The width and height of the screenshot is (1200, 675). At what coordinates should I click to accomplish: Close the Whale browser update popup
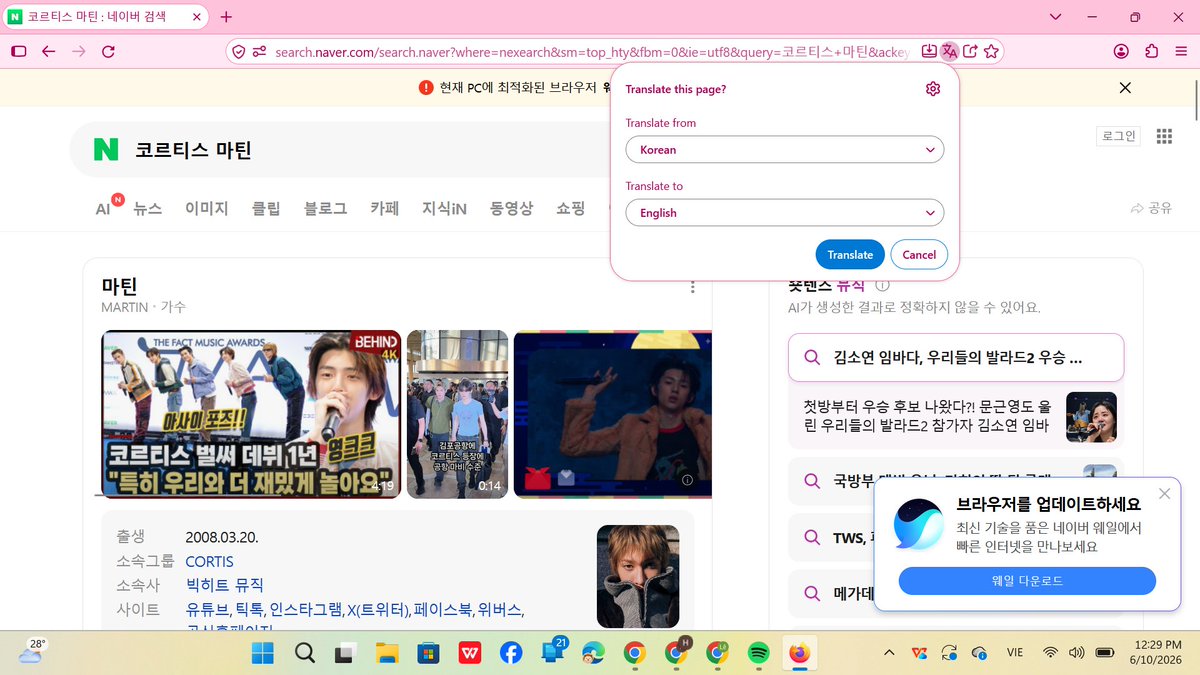pyautogui.click(x=1164, y=494)
